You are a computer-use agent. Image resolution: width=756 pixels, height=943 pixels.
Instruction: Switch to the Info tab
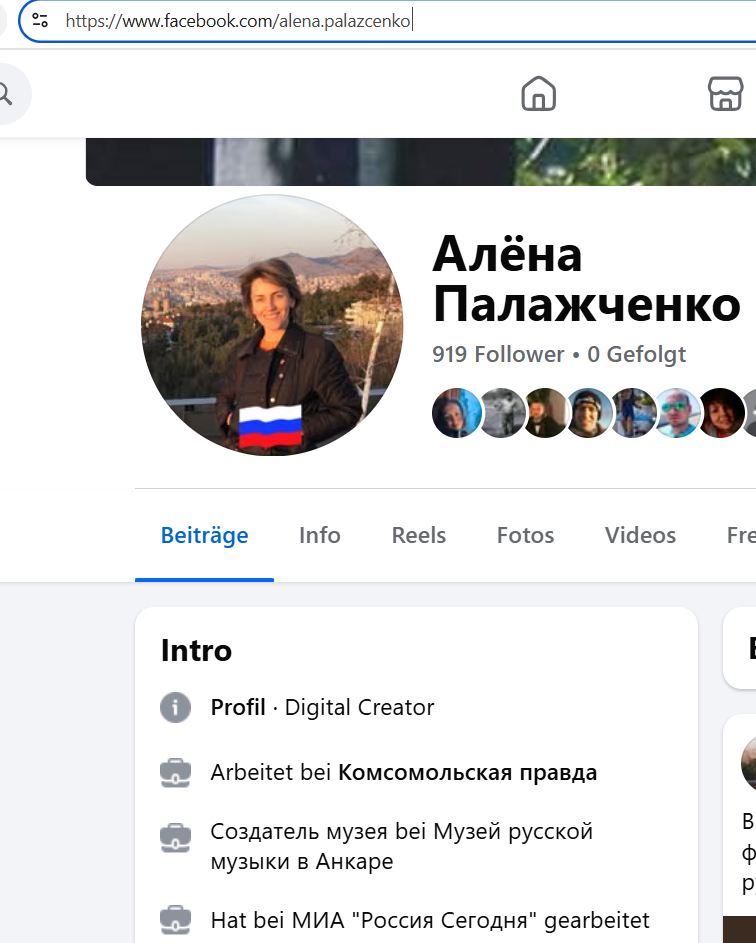coord(319,535)
